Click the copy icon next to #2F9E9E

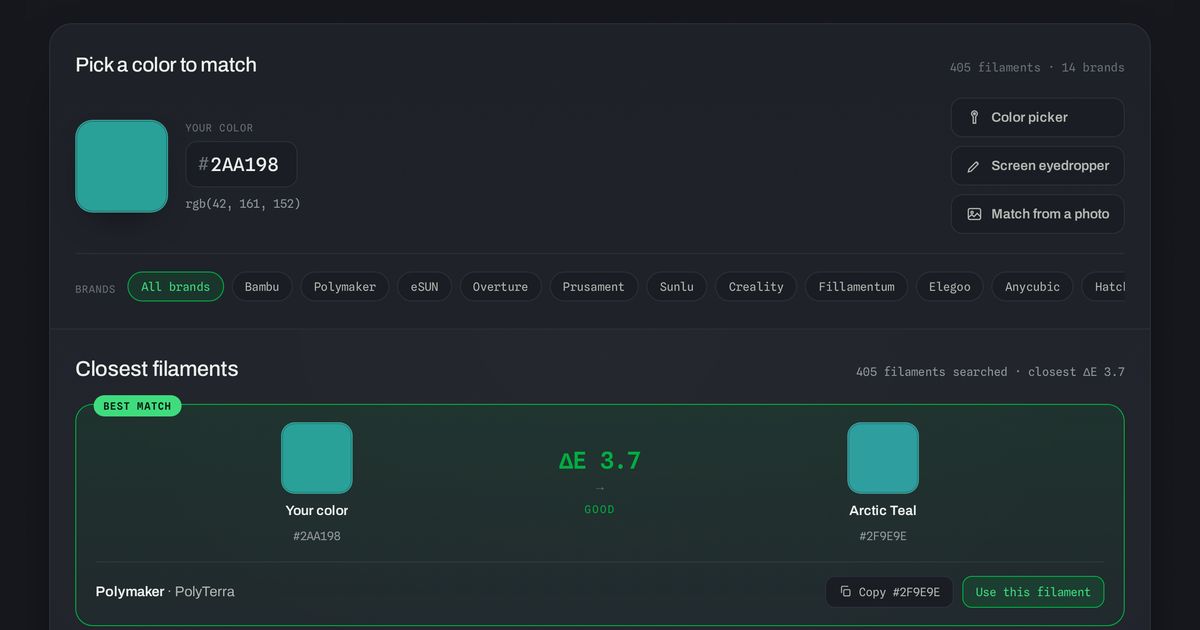846,592
